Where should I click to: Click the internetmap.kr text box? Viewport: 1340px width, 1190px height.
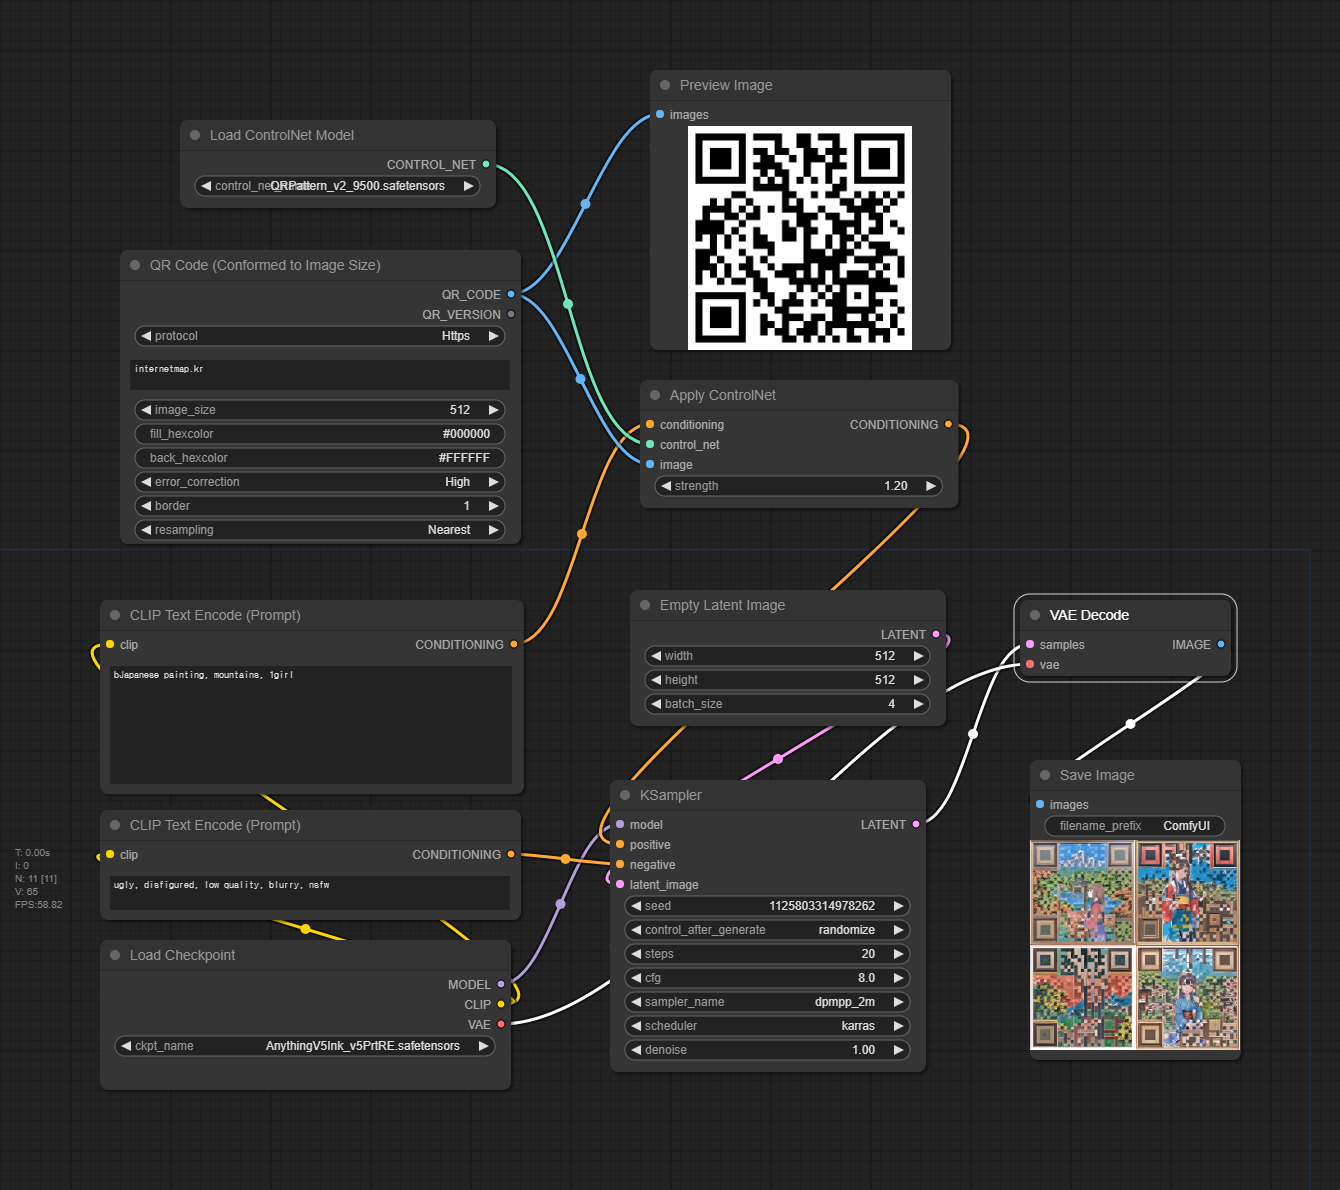pos(320,375)
